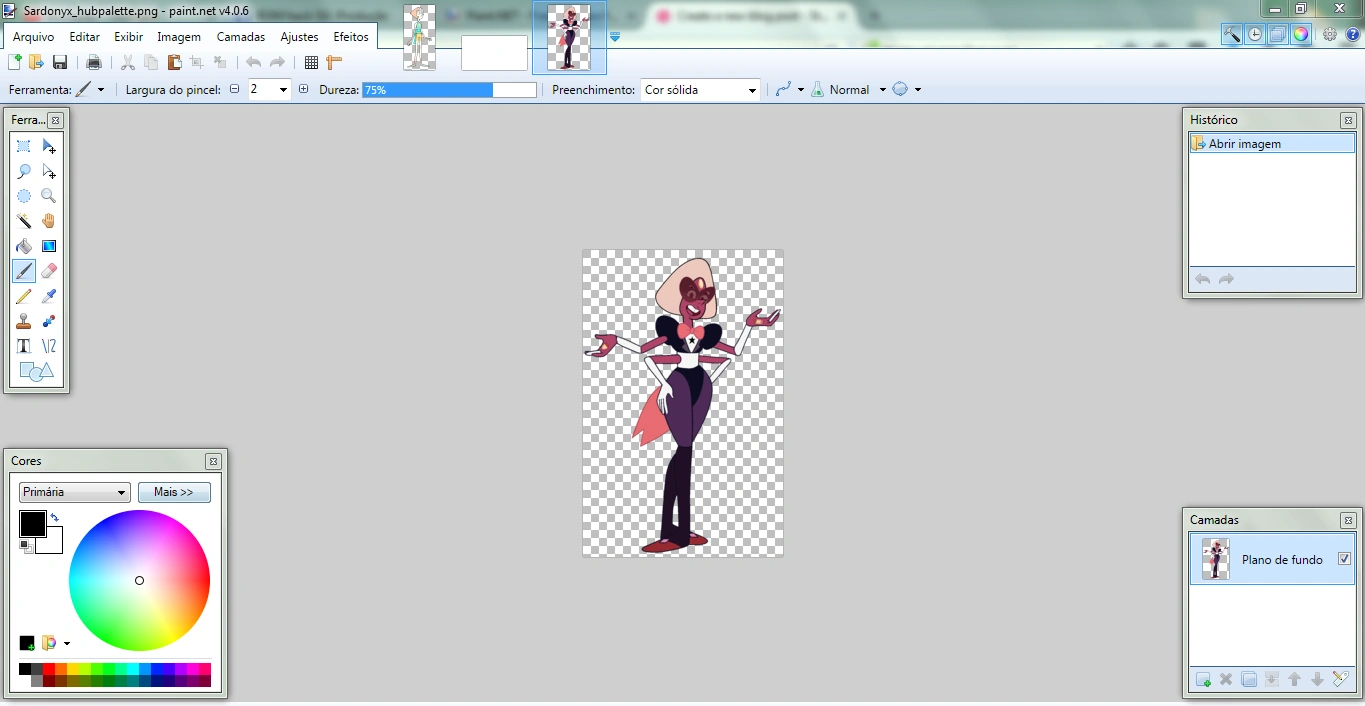Screen dimensions: 1365x706
Task: Click the Print icon
Action: [x=94, y=62]
